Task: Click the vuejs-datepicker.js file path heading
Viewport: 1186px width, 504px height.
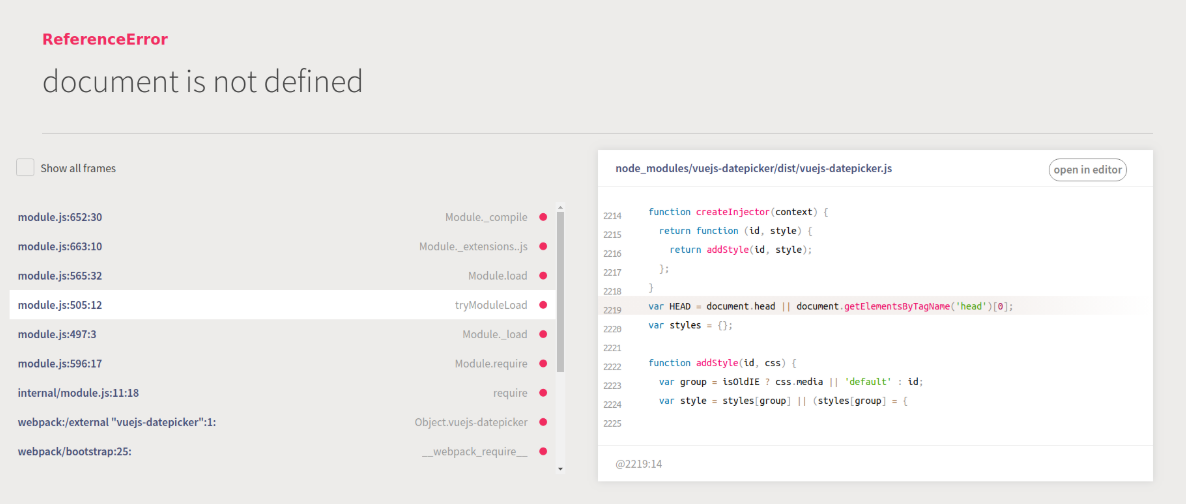Action: pyautogui.click(x=753, y=169)
